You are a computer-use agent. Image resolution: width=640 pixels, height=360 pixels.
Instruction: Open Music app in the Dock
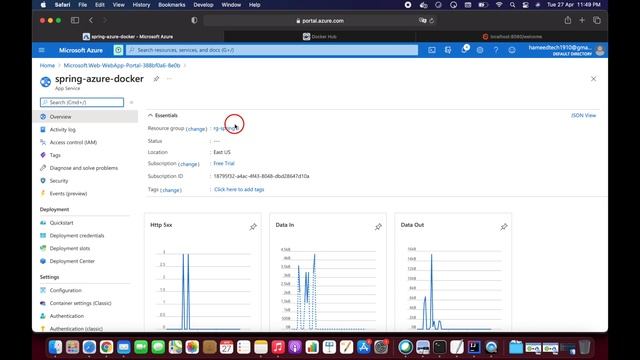tap(278, 347)
